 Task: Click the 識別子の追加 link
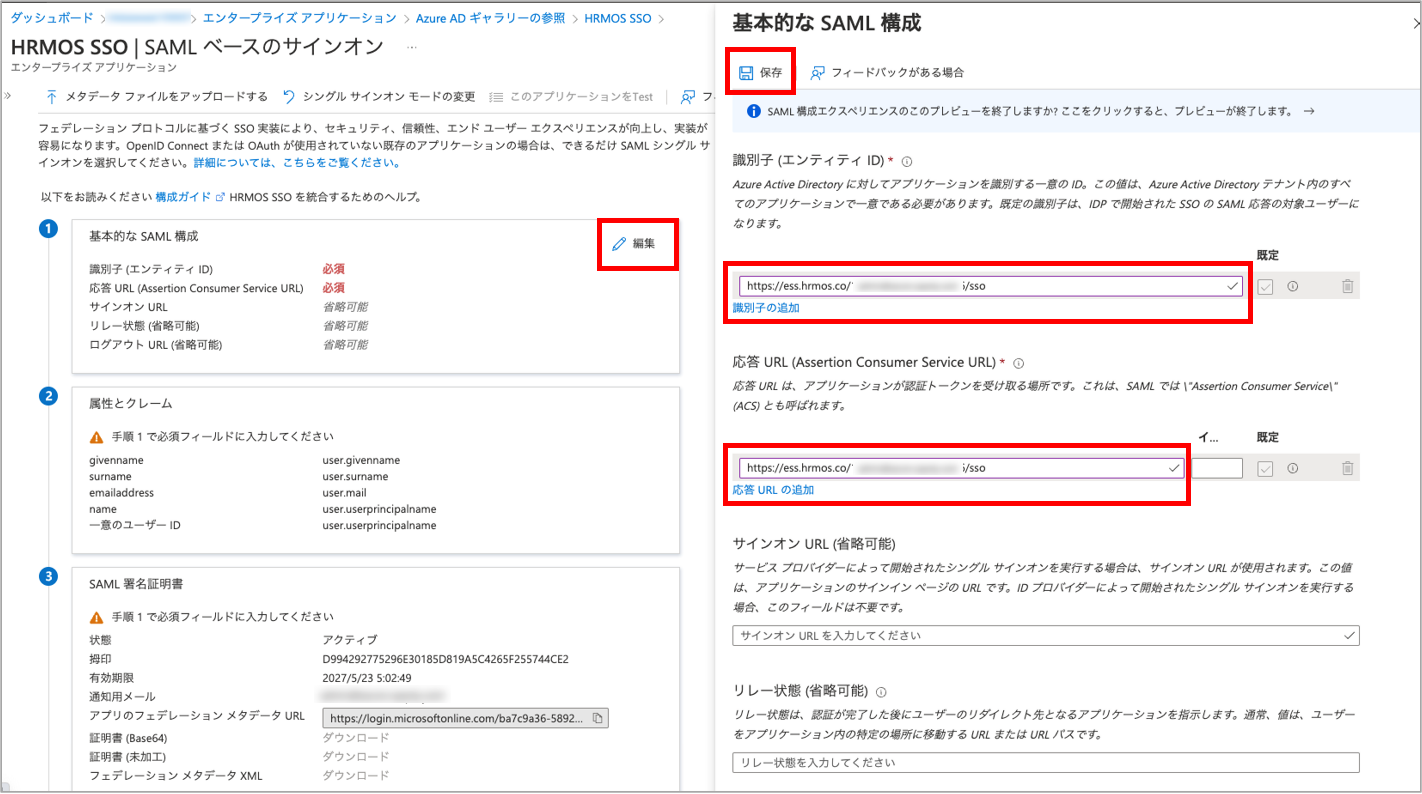[x=766, y=308]
